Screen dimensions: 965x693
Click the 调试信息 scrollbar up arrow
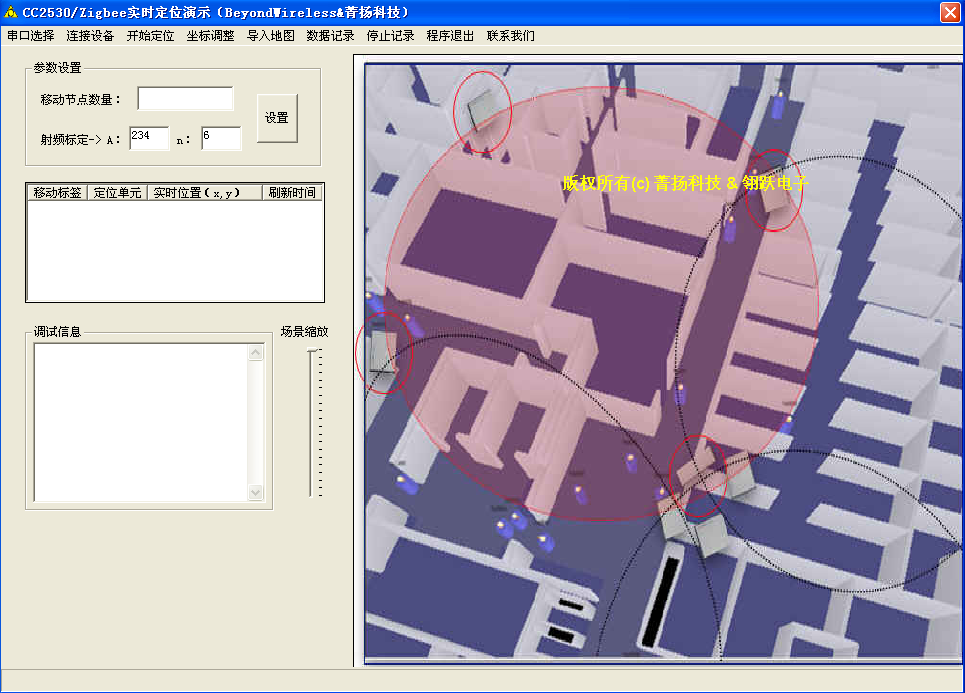coord(256,352)
